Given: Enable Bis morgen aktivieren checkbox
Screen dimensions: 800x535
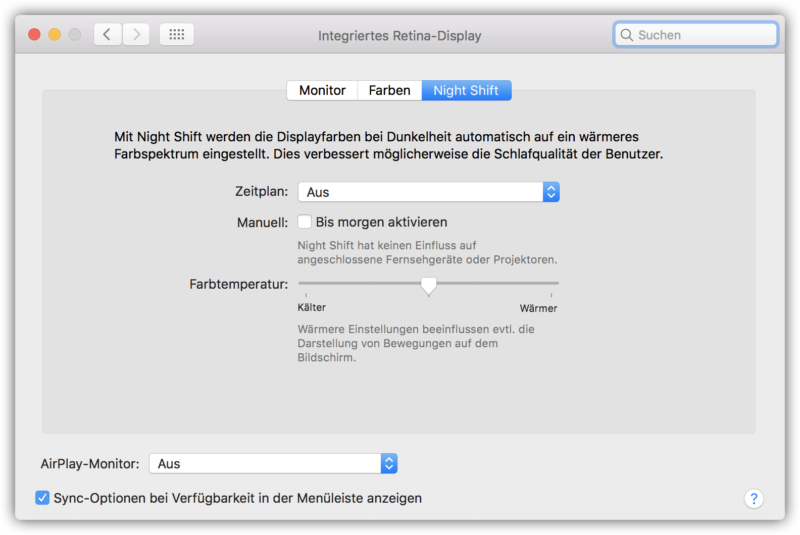Looking at the screenshot, I should click(305, 222).
